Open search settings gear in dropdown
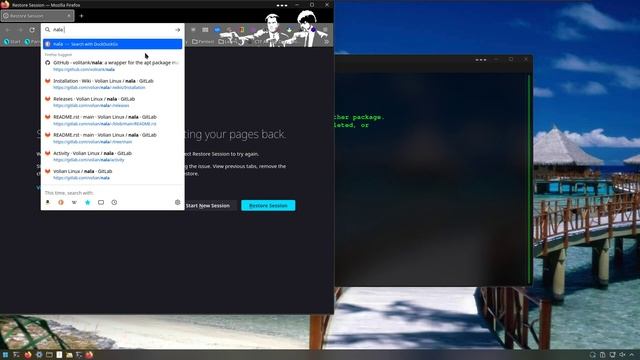Image resolution: width=640 pixels, height=360 pixels. pos(178,202)
